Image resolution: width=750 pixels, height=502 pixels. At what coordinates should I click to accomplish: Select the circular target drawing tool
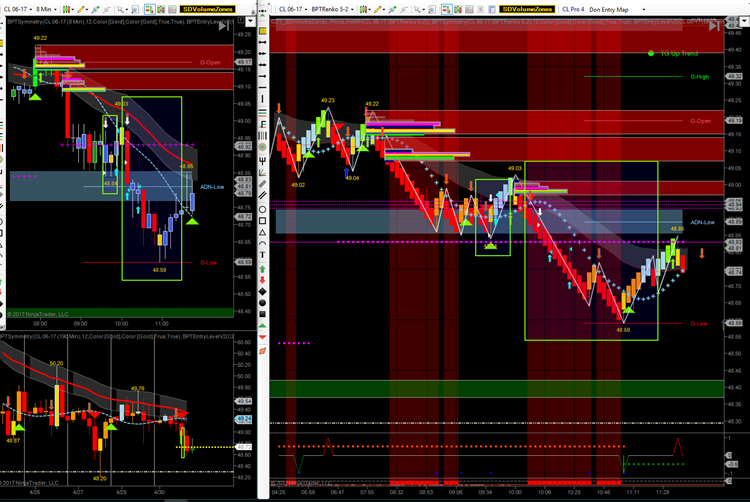pos(263,147)
